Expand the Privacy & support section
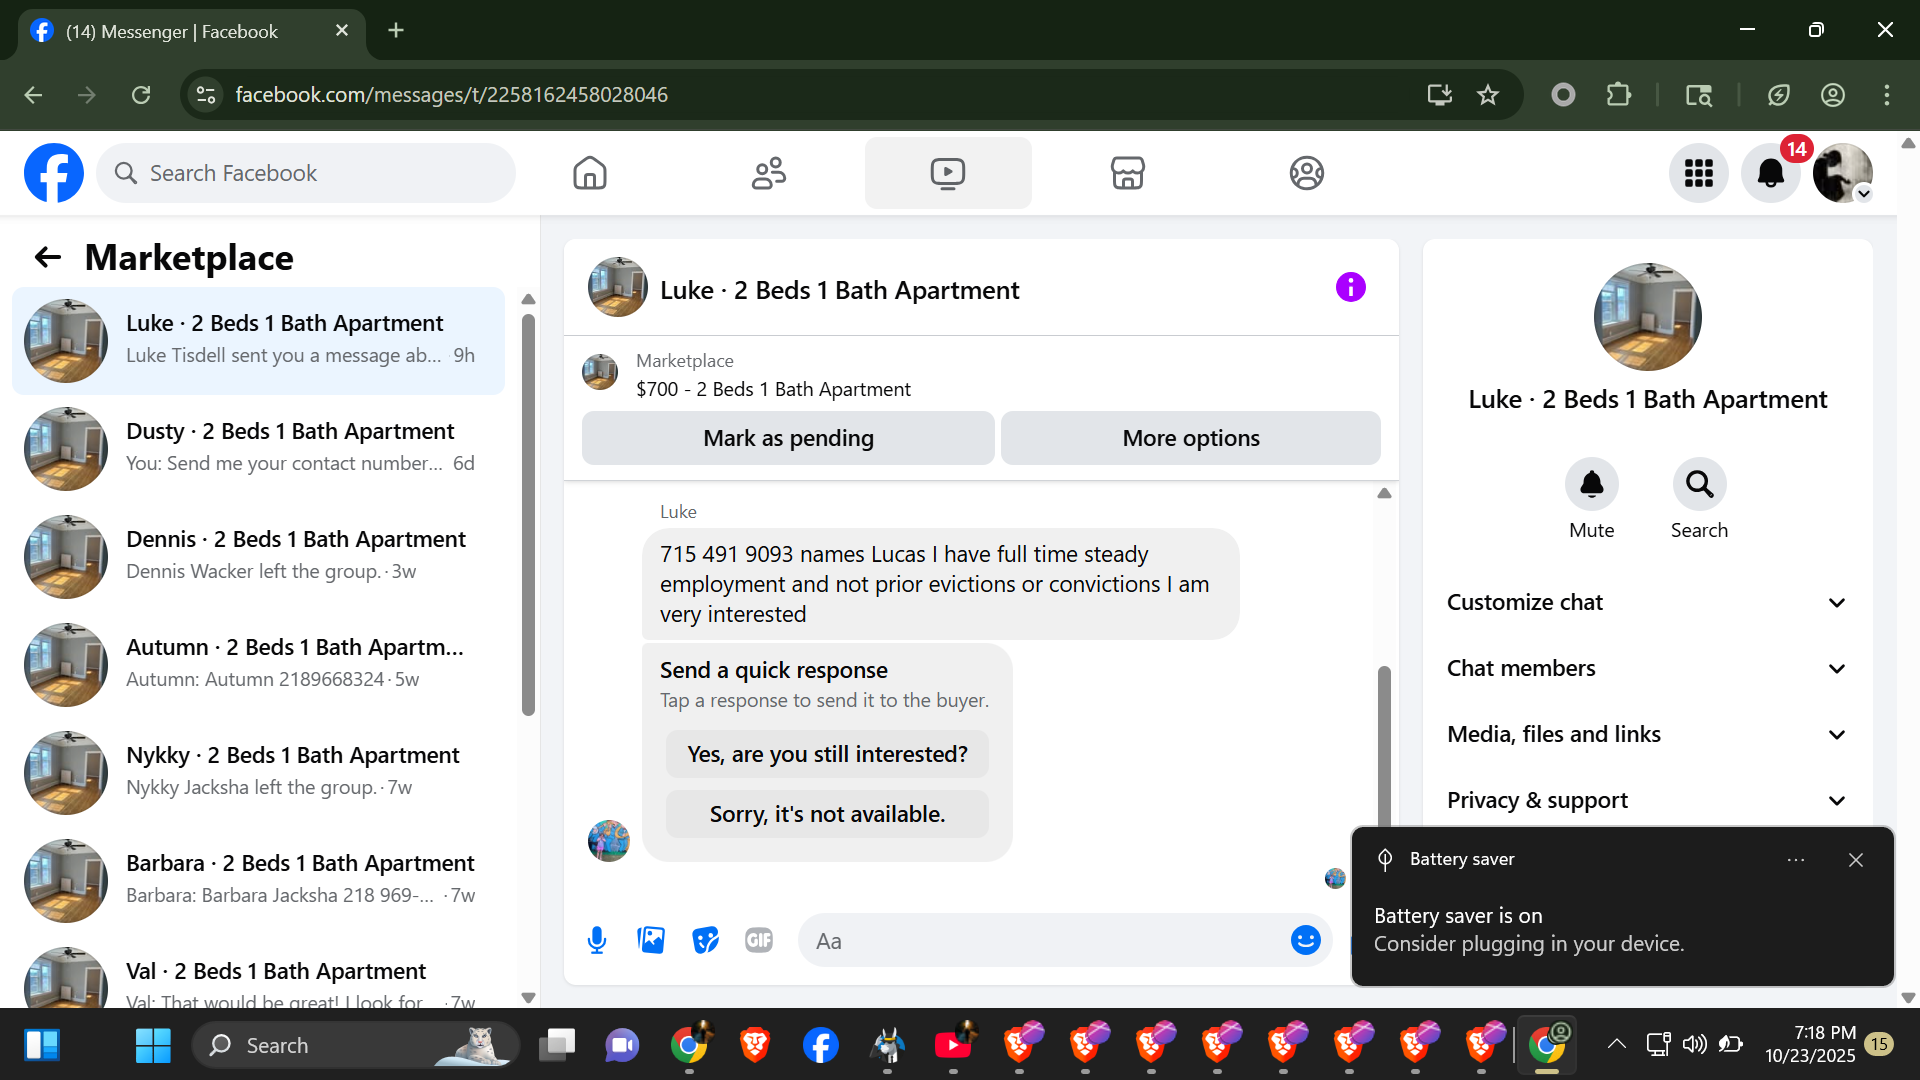Image resolution: width=1920 pixels, height=1080 pixels. point(1646,800)
